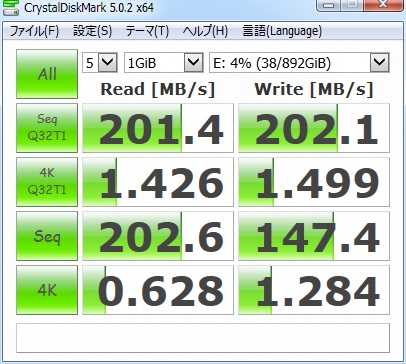Viewport: 406px width, 364px height.
Task: Select the 4K Q32T1 write result 1.499
Action: (314, 182)
